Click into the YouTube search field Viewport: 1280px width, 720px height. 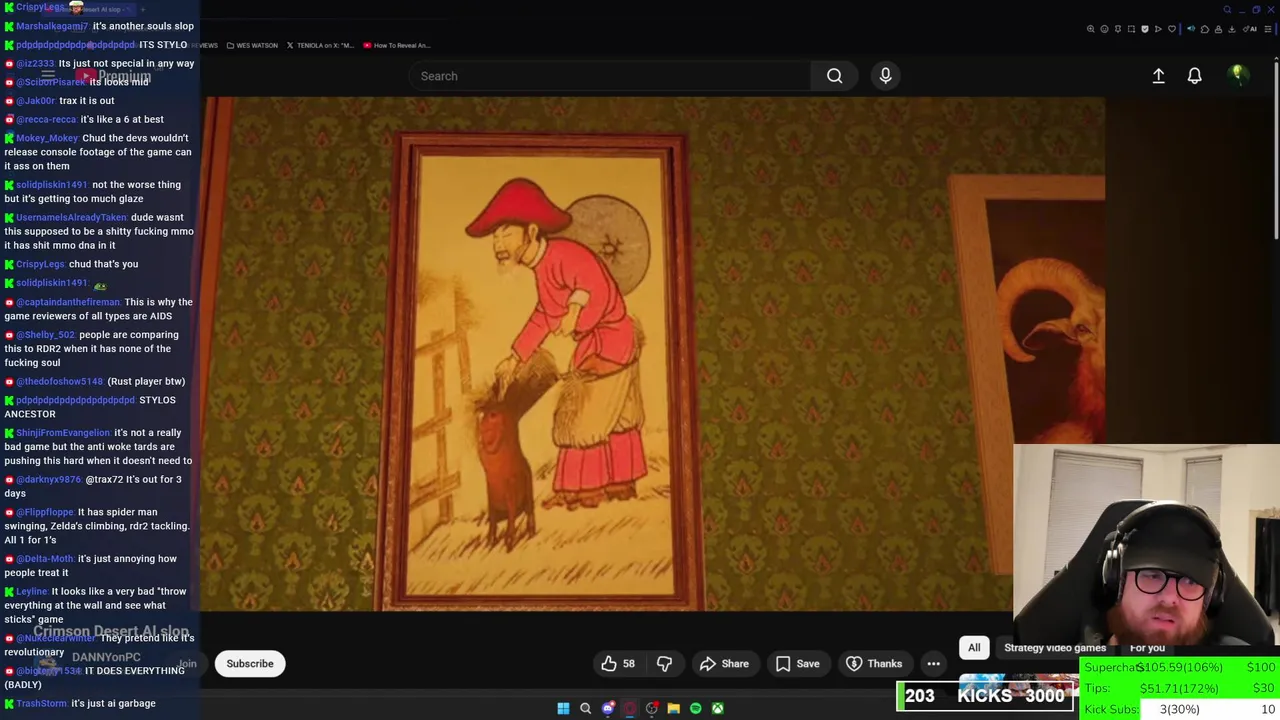click(610, 76)
